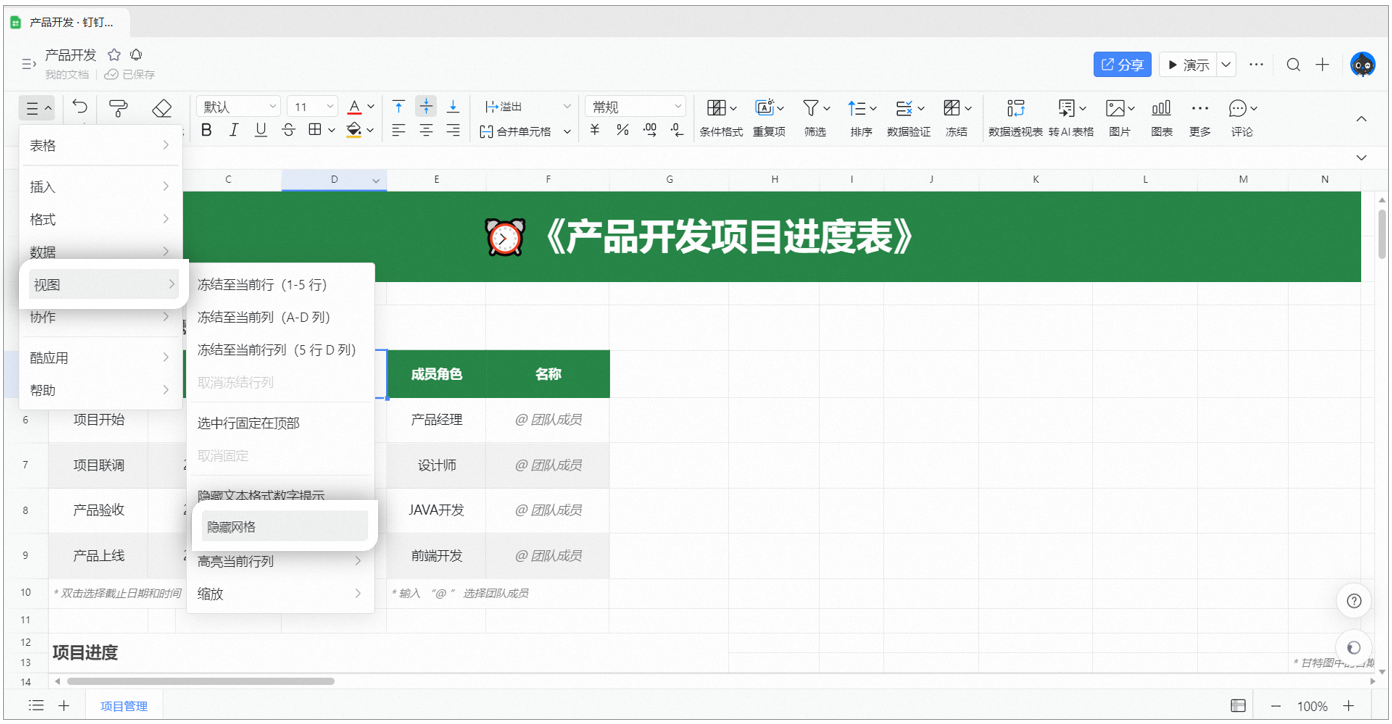This screenshot has height=724, width=1392.
Task: Open the 常规 number format dropdown
Action: (635, 107)
